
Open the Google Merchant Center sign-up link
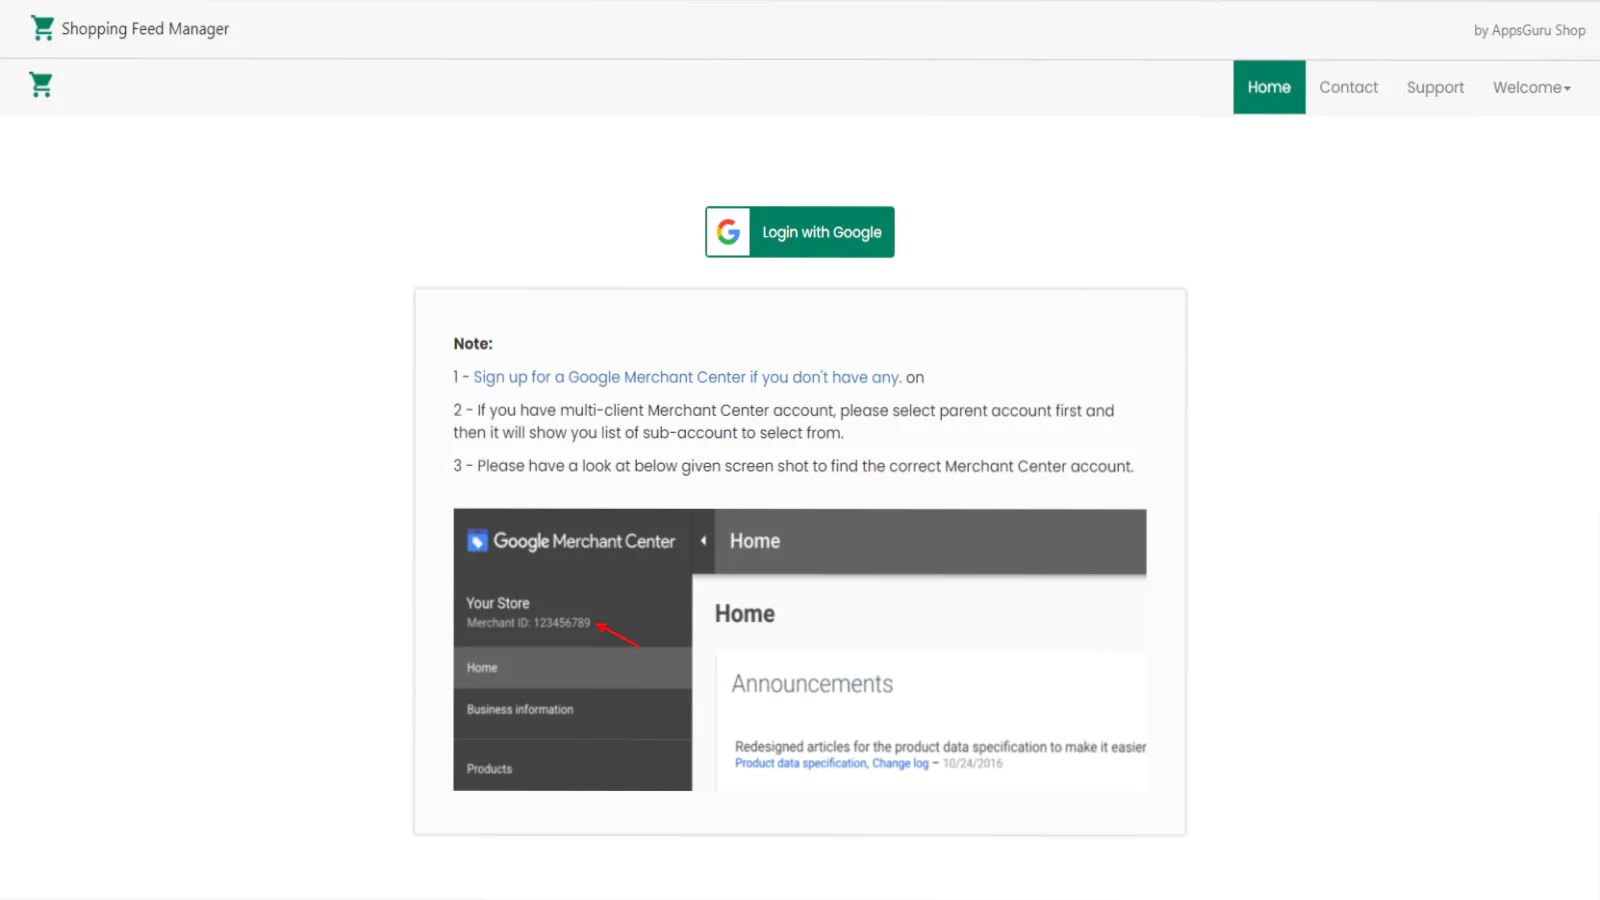tap(687, 377)
